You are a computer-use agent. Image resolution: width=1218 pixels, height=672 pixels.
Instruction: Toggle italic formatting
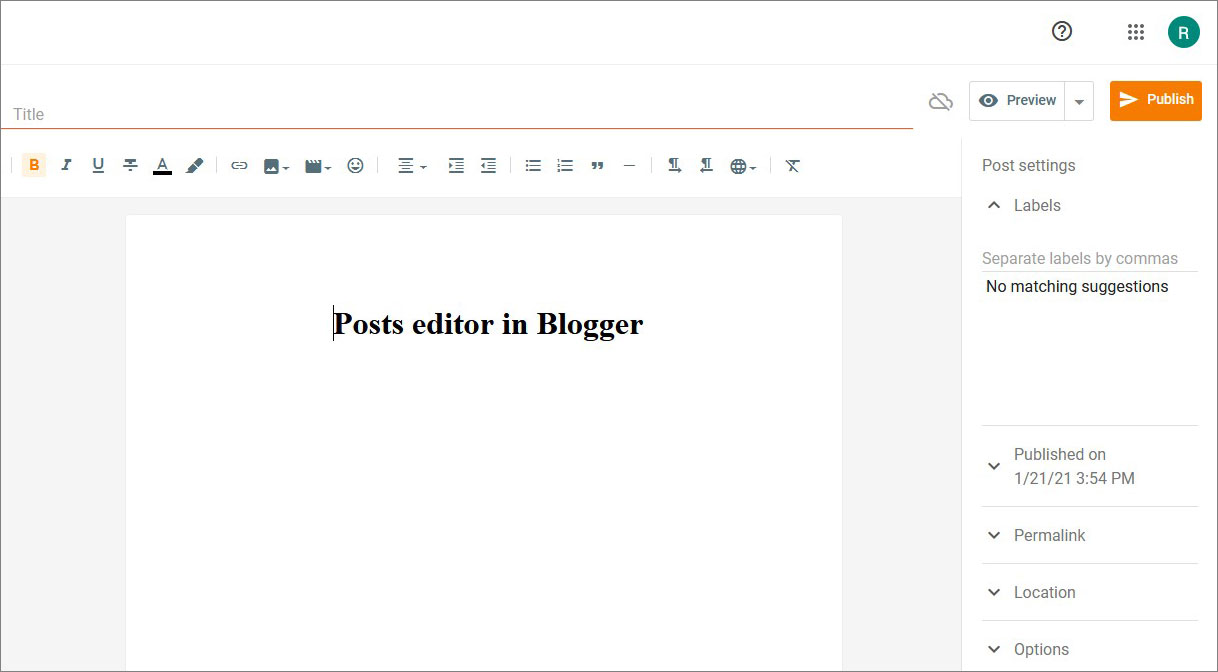tap(66, 166)
